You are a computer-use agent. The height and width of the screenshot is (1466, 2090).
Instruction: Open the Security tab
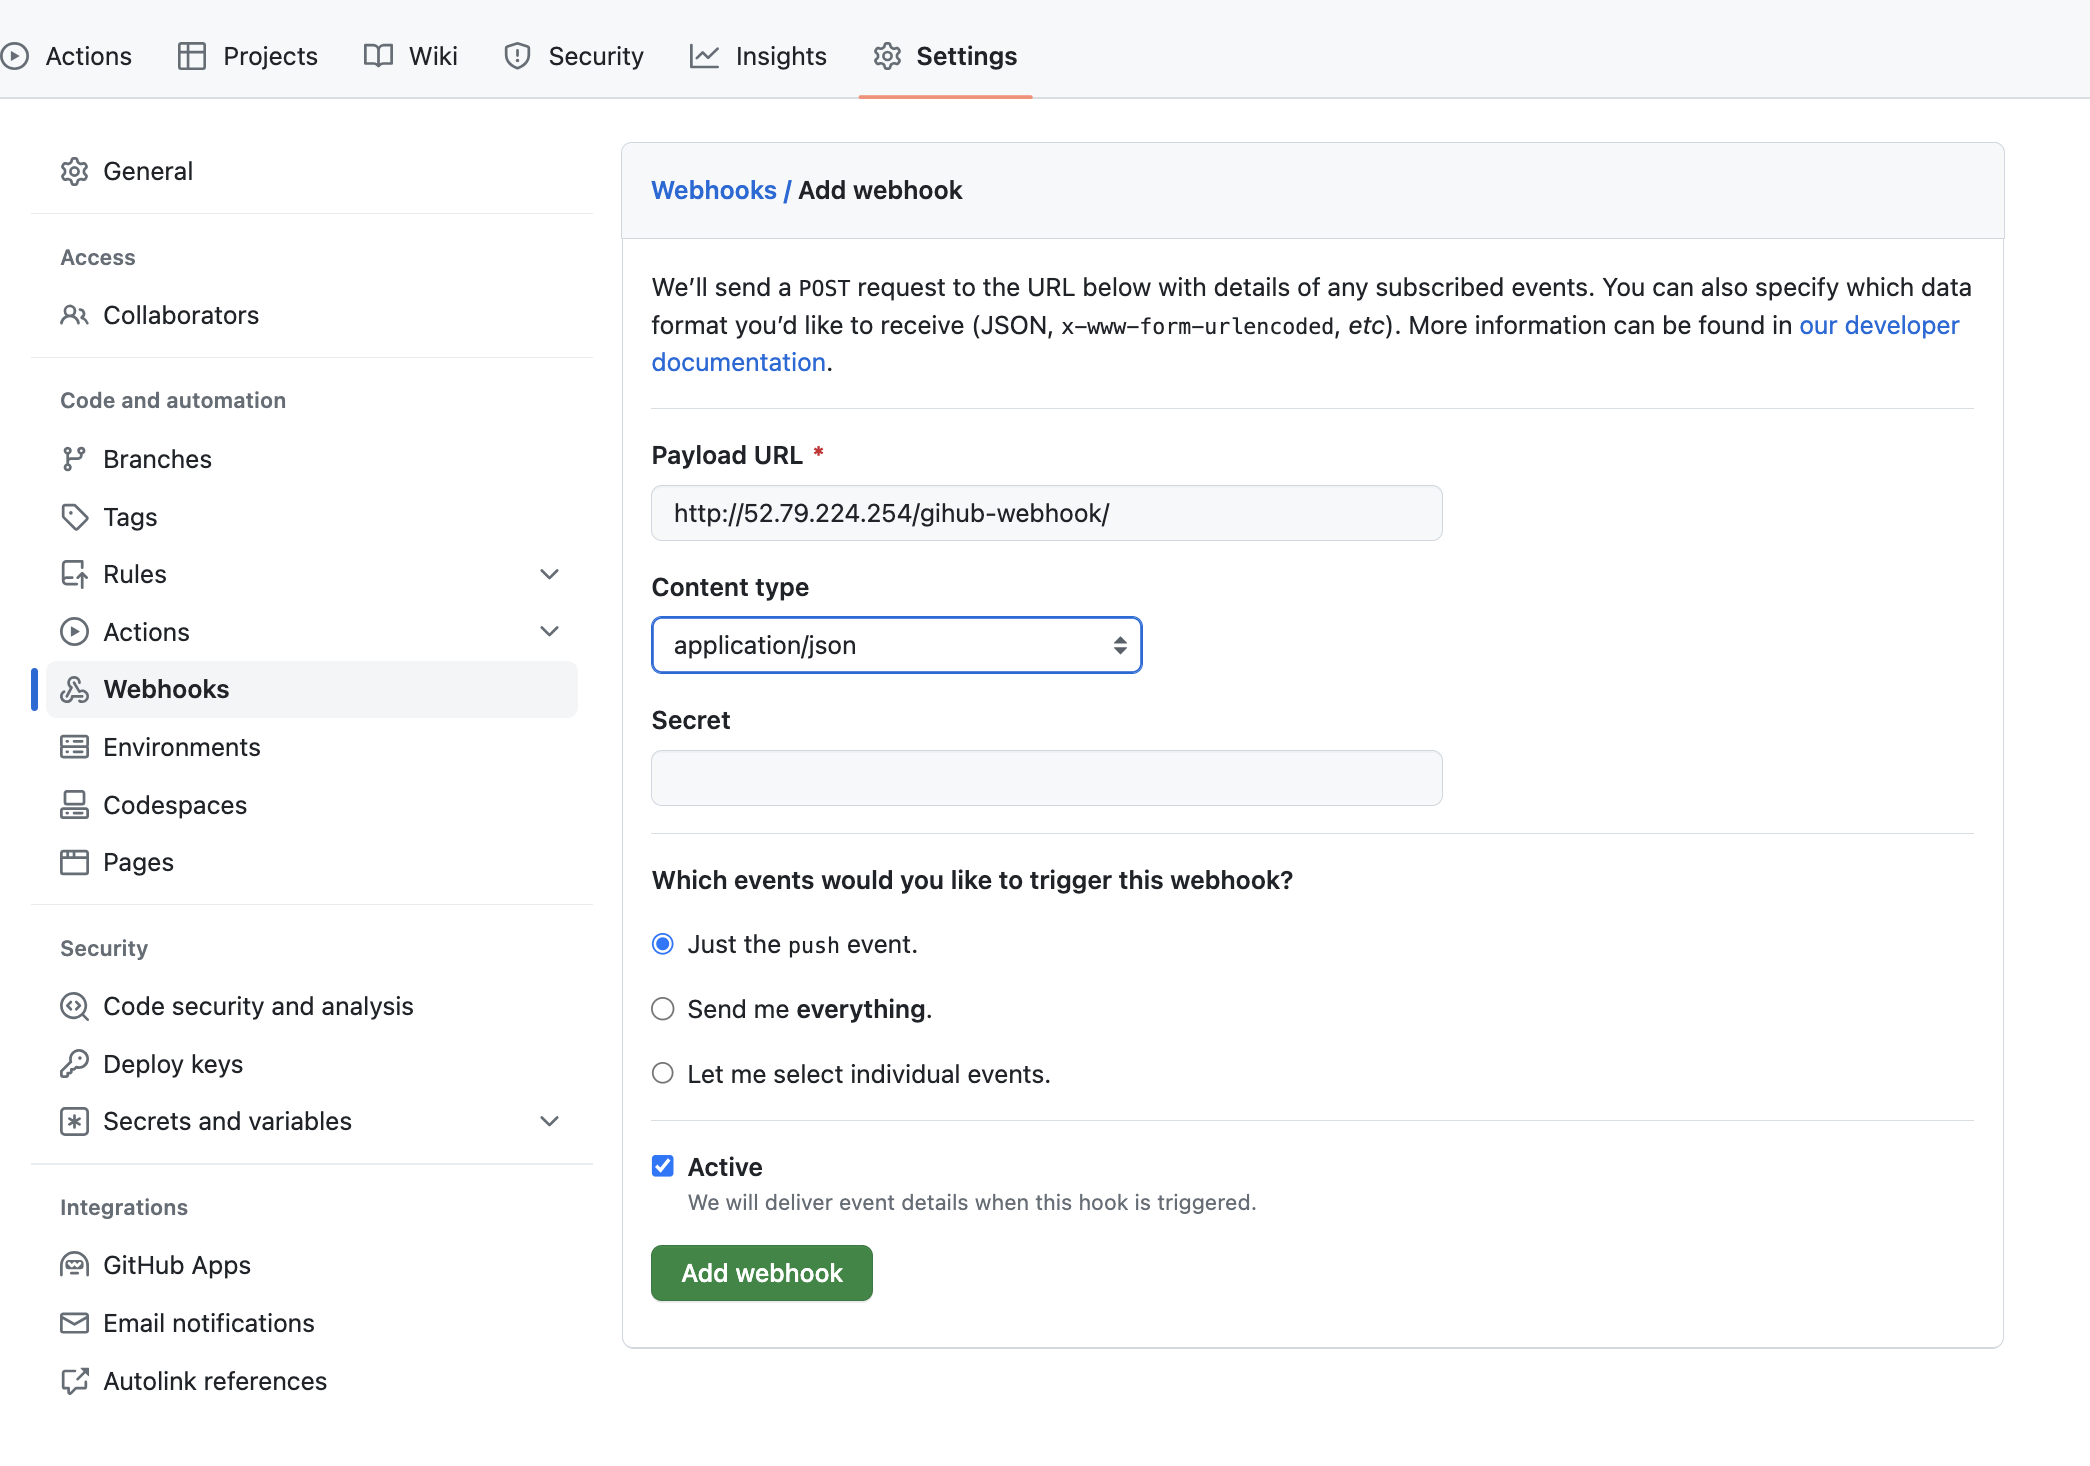[574, 56]
